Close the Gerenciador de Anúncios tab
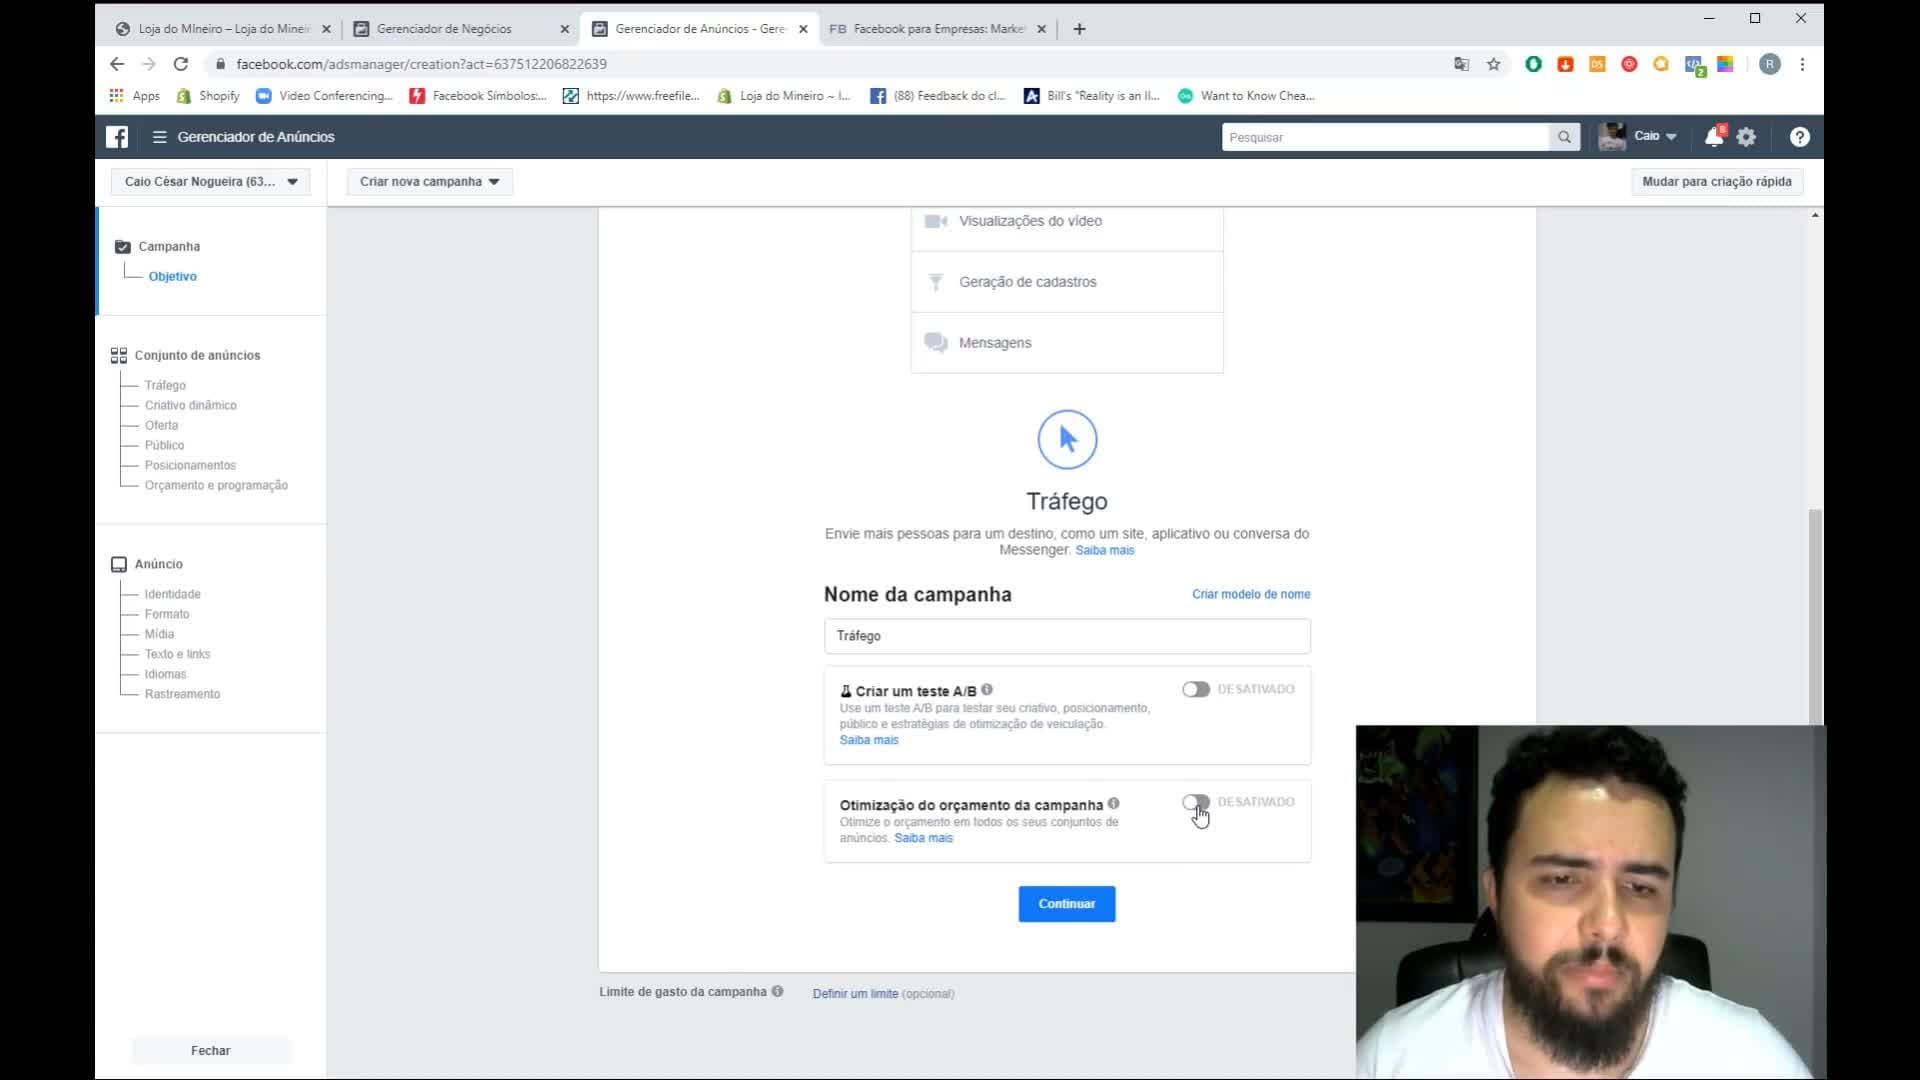The height and width of the screenshot is (1080, 1920). click(803, 29)
